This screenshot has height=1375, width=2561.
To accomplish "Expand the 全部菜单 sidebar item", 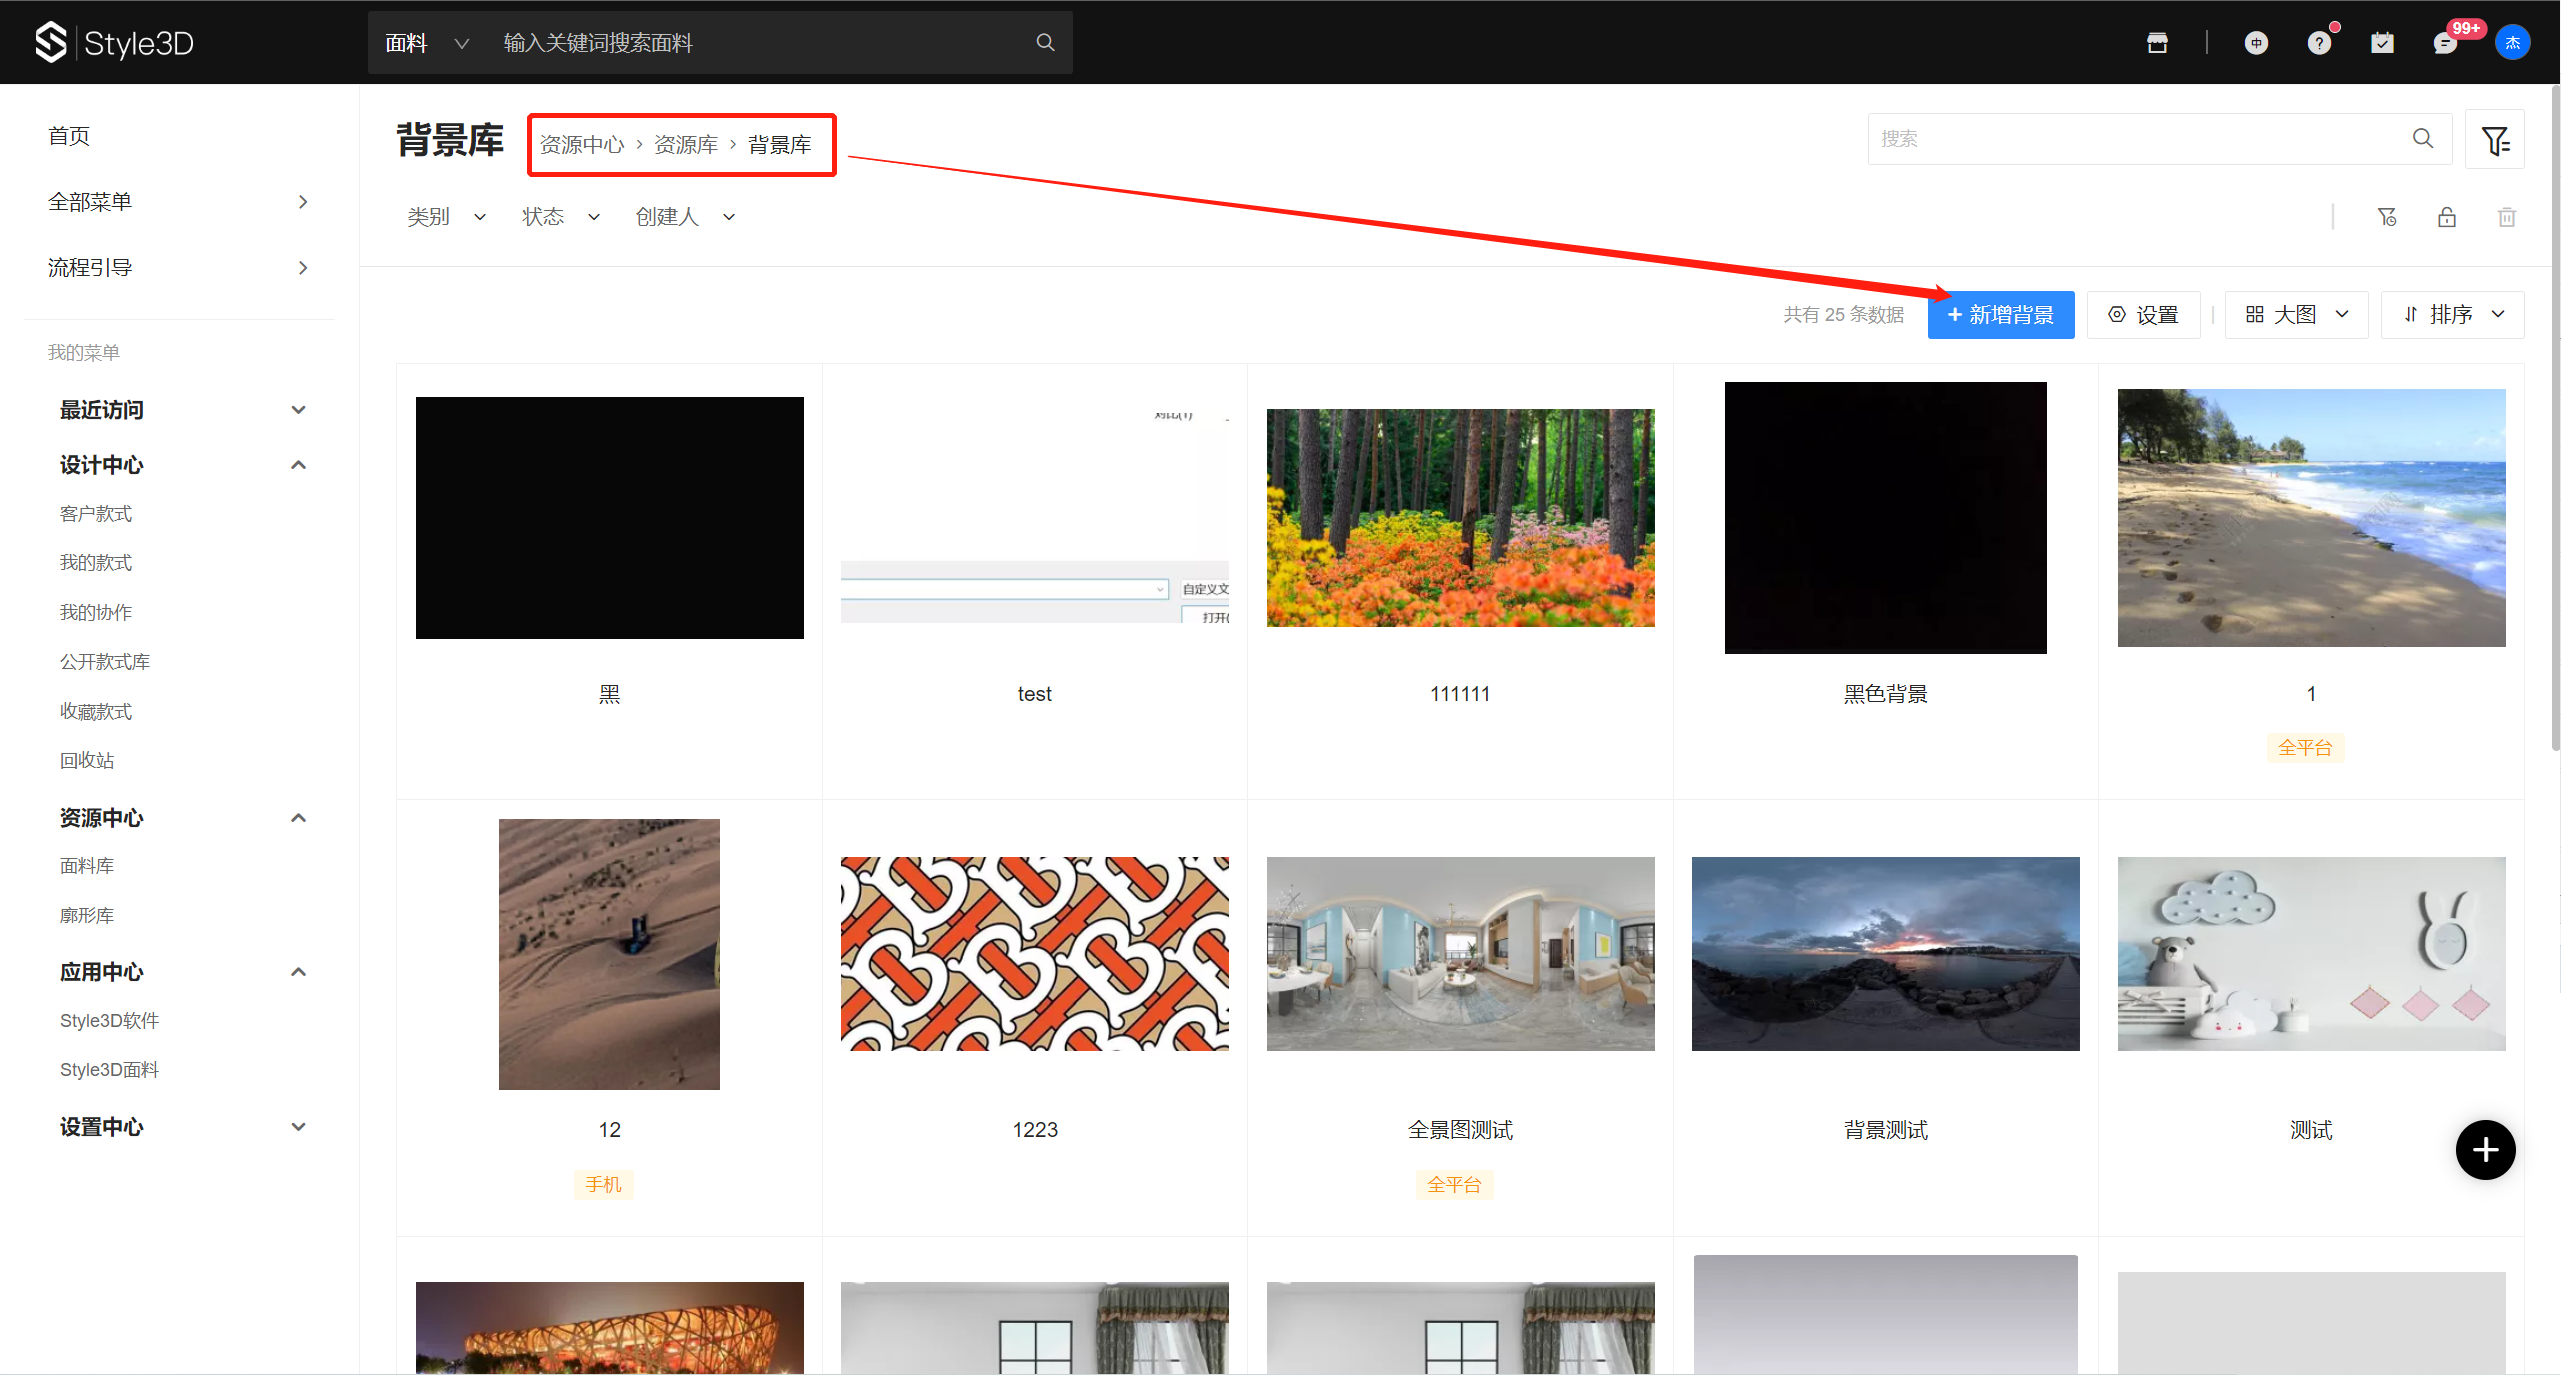I will (180, 202).
